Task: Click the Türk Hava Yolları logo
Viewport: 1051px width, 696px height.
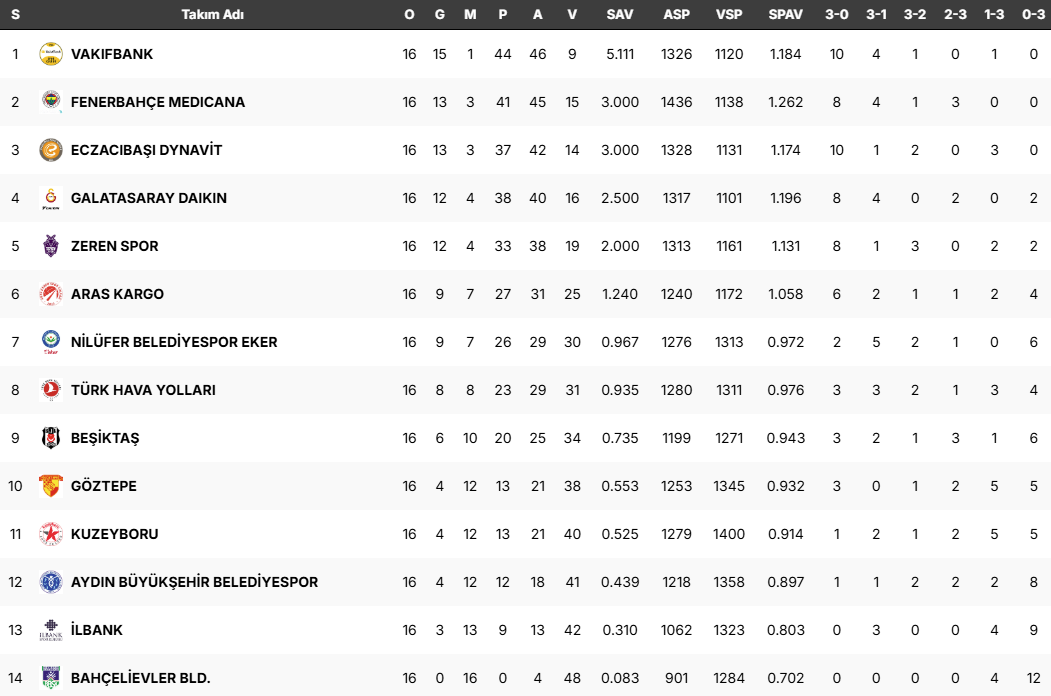Action: [51, 390]
